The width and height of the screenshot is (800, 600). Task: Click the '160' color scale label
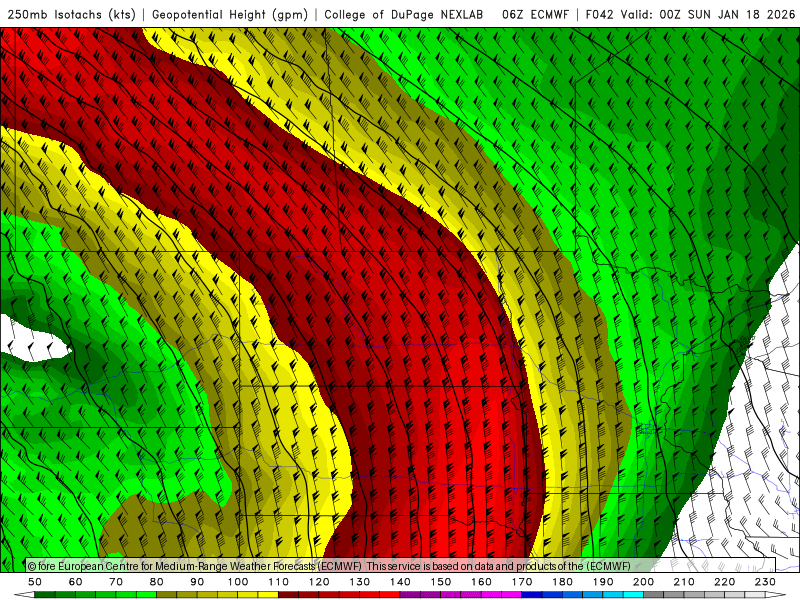click(x=481, y=582)
